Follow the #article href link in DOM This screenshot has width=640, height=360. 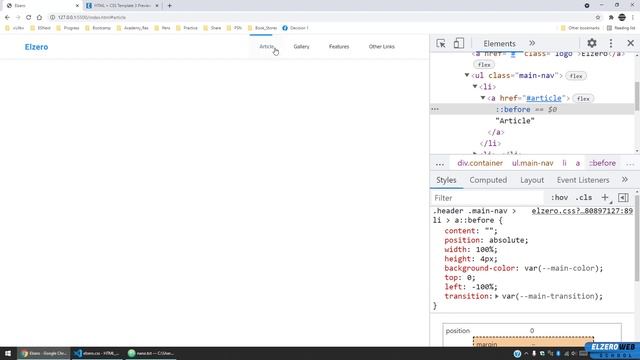543,98
